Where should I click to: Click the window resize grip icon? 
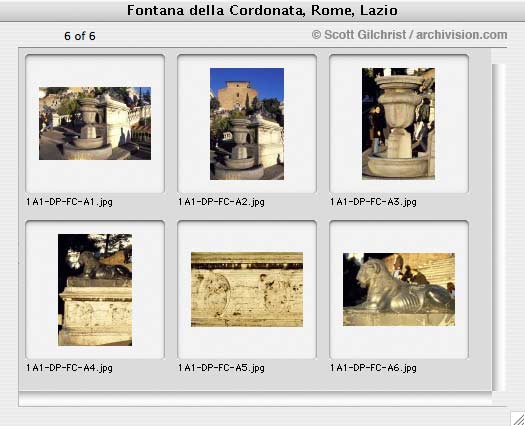[518, 419]
